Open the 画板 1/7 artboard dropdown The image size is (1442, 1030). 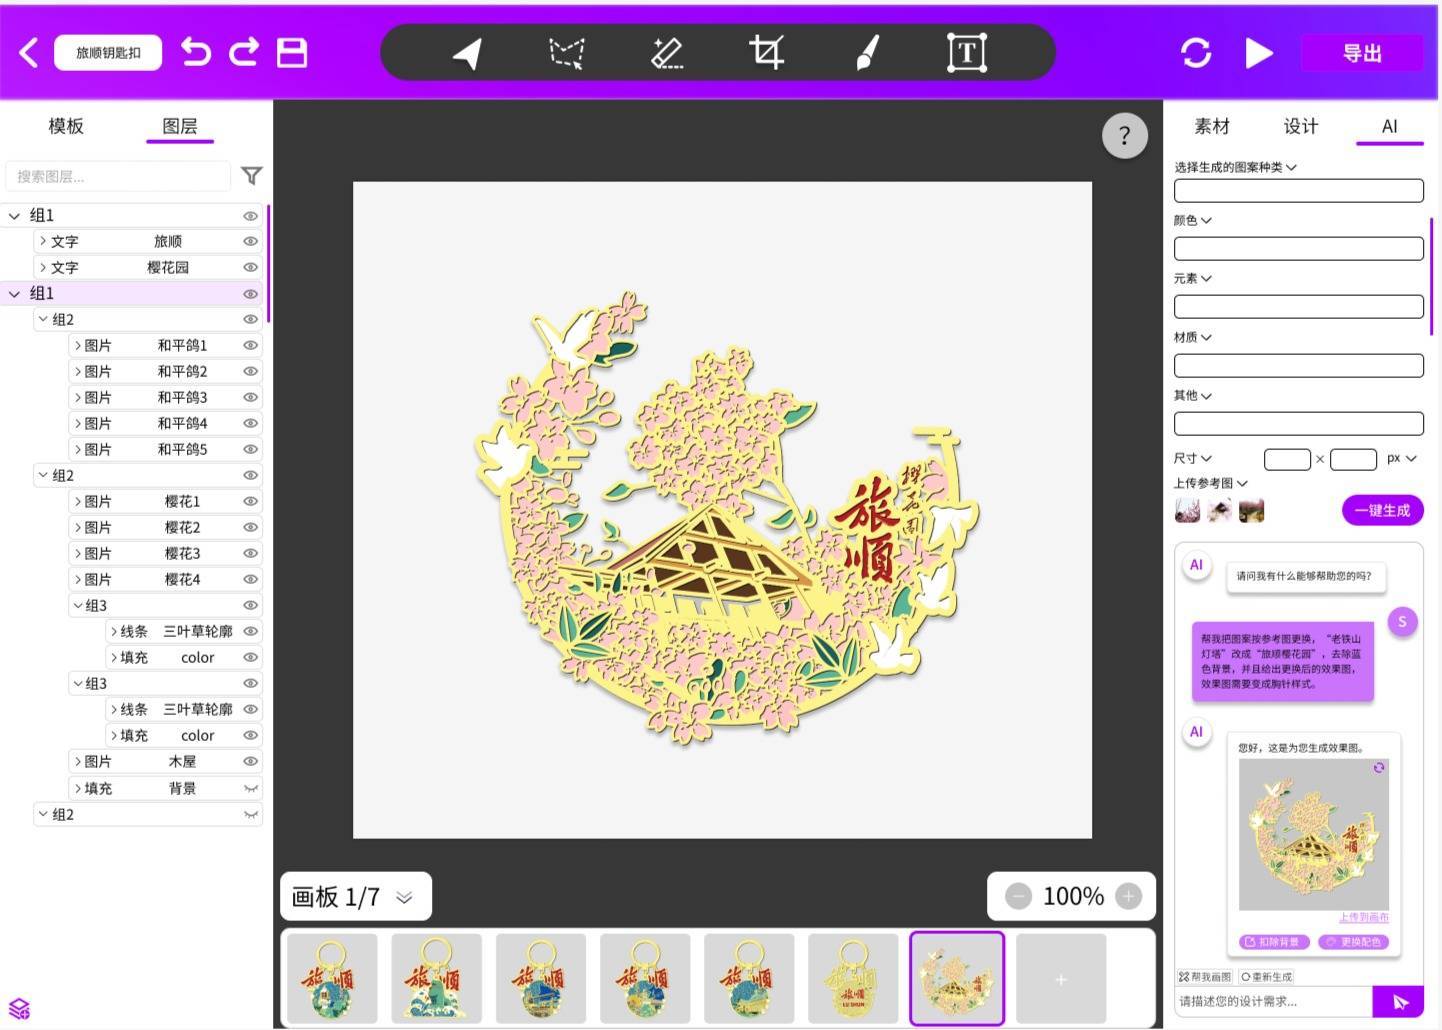coord(404,897)
